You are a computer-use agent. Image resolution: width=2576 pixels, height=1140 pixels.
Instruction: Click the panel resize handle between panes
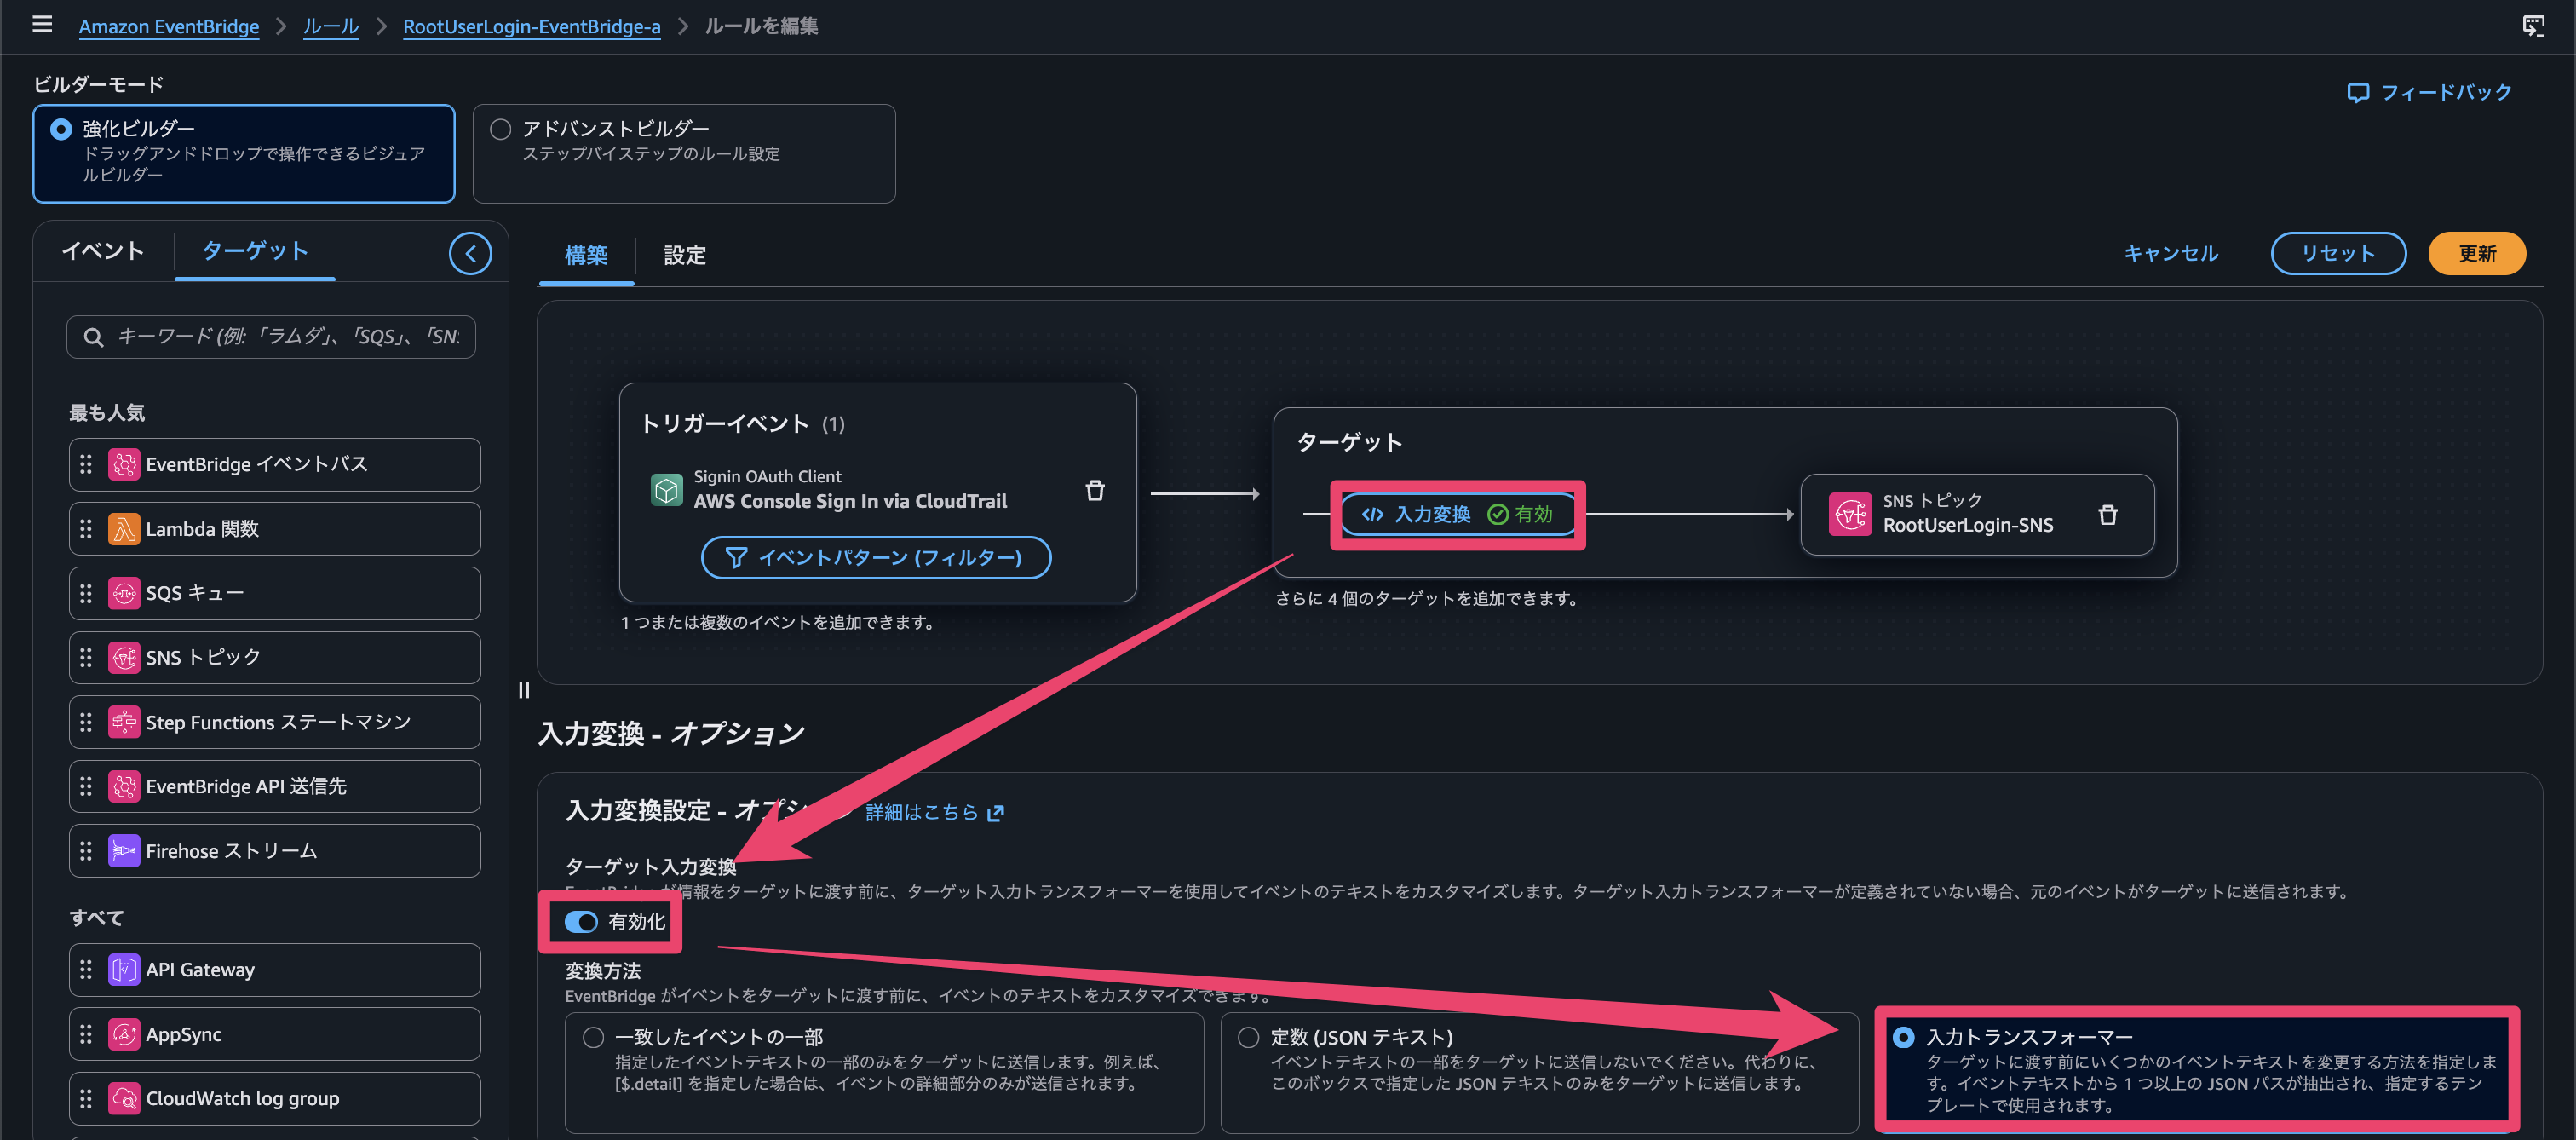click(524, 690)
